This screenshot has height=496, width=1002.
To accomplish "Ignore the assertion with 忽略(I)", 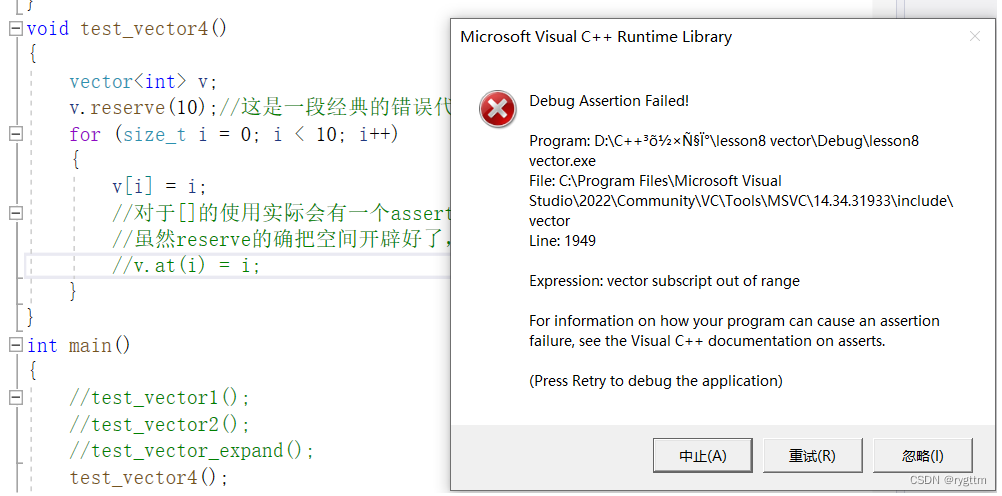I will click(923, 456).
